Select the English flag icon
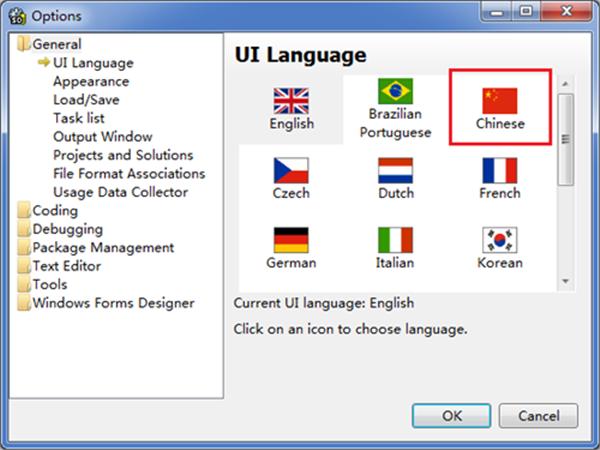 [291, 101]
